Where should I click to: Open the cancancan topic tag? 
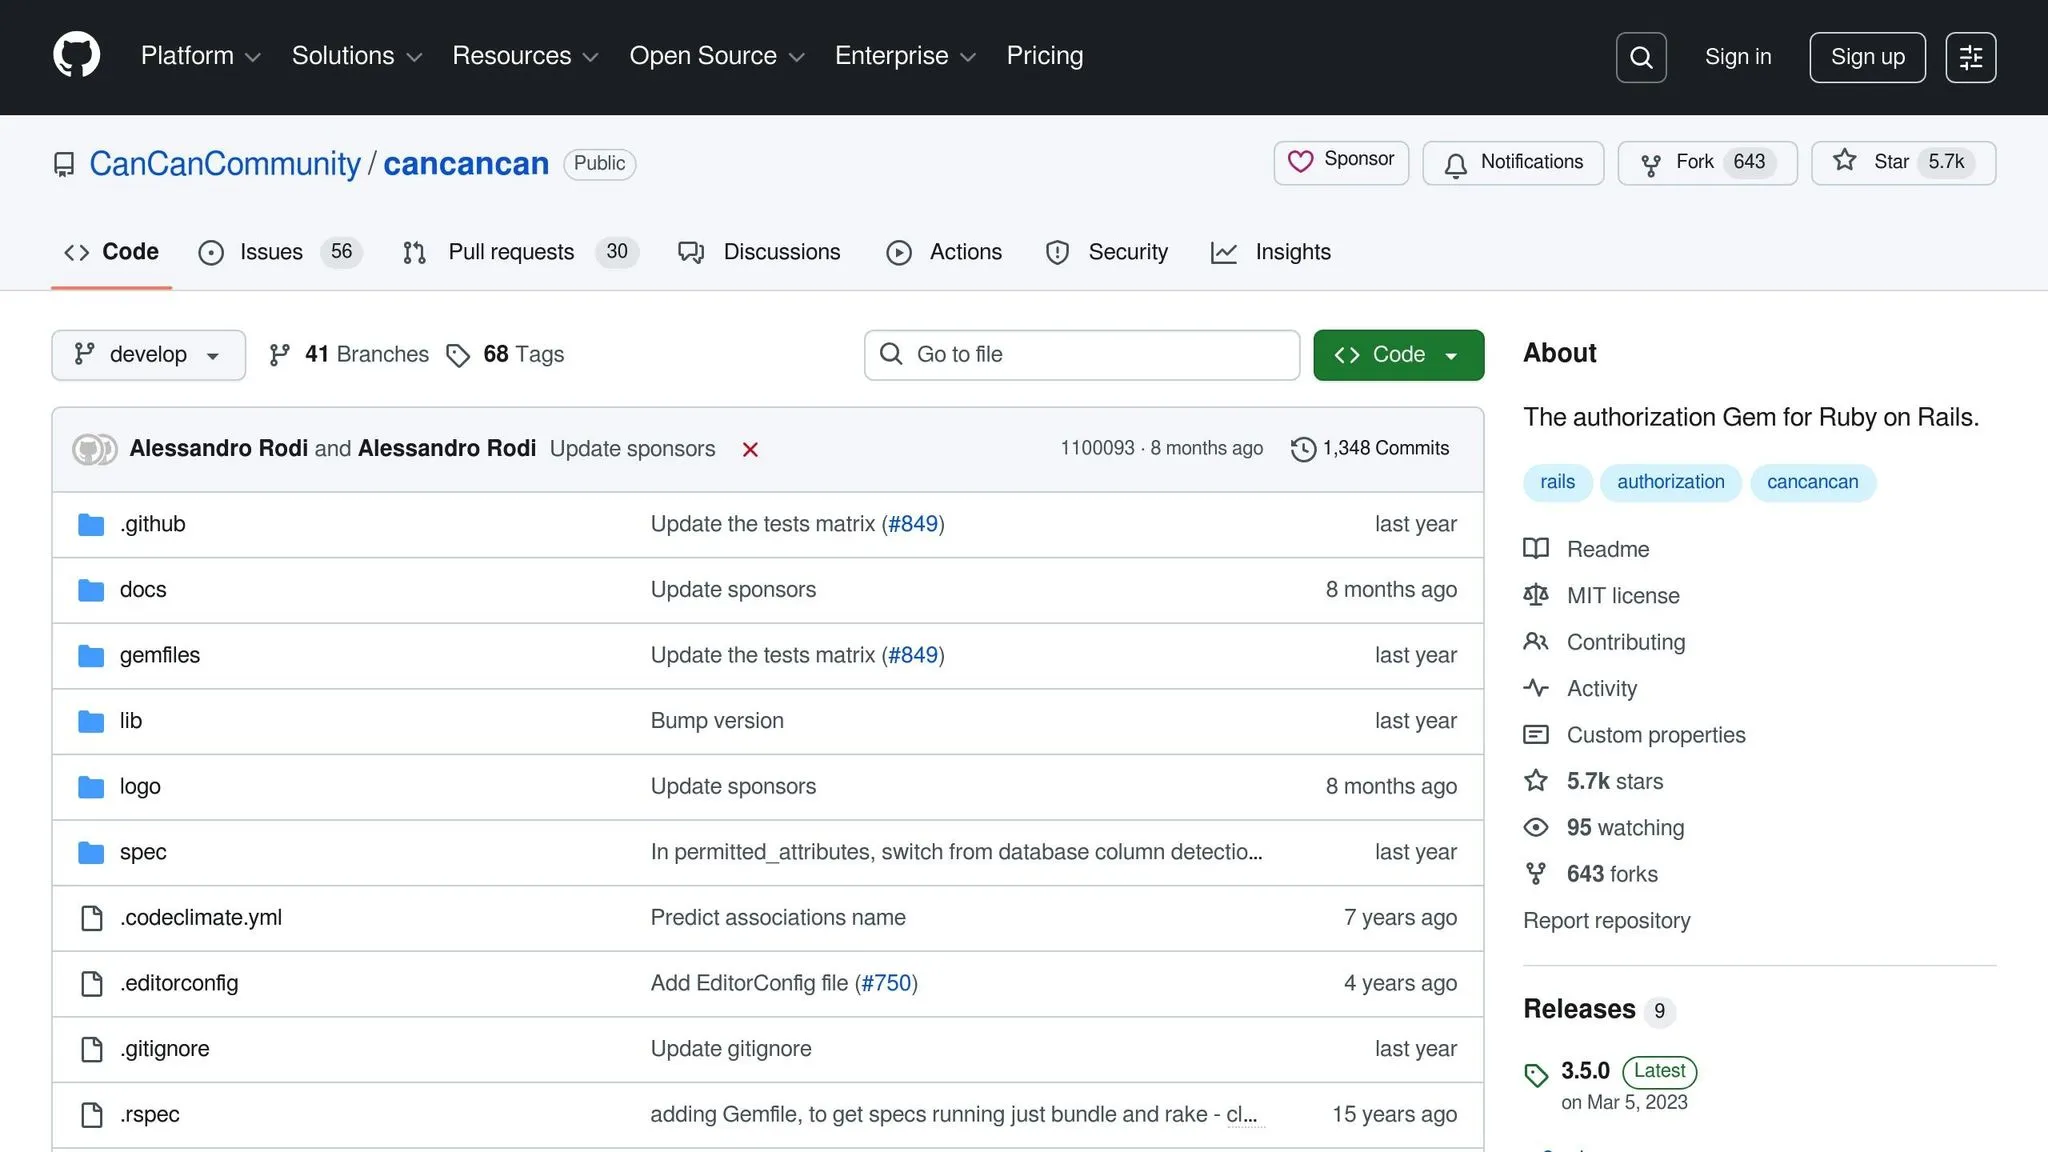(1812, 483)
